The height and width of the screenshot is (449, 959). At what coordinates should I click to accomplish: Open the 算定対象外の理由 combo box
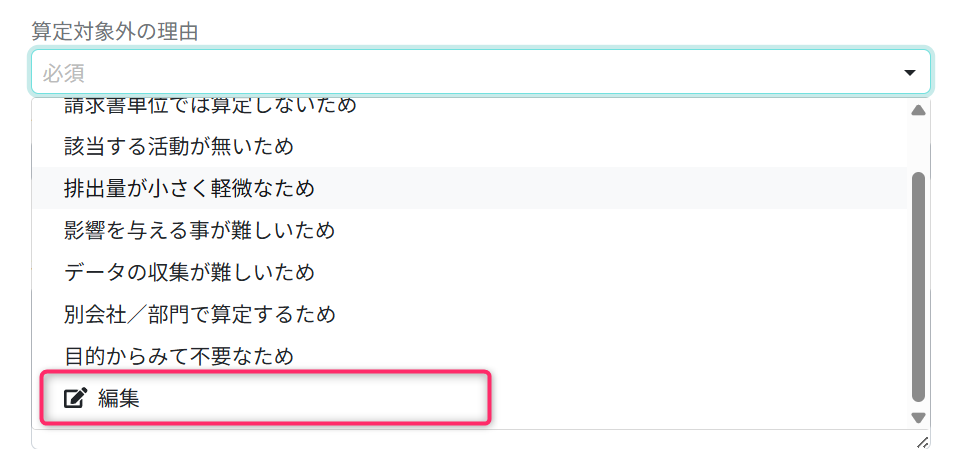[480, 73]
